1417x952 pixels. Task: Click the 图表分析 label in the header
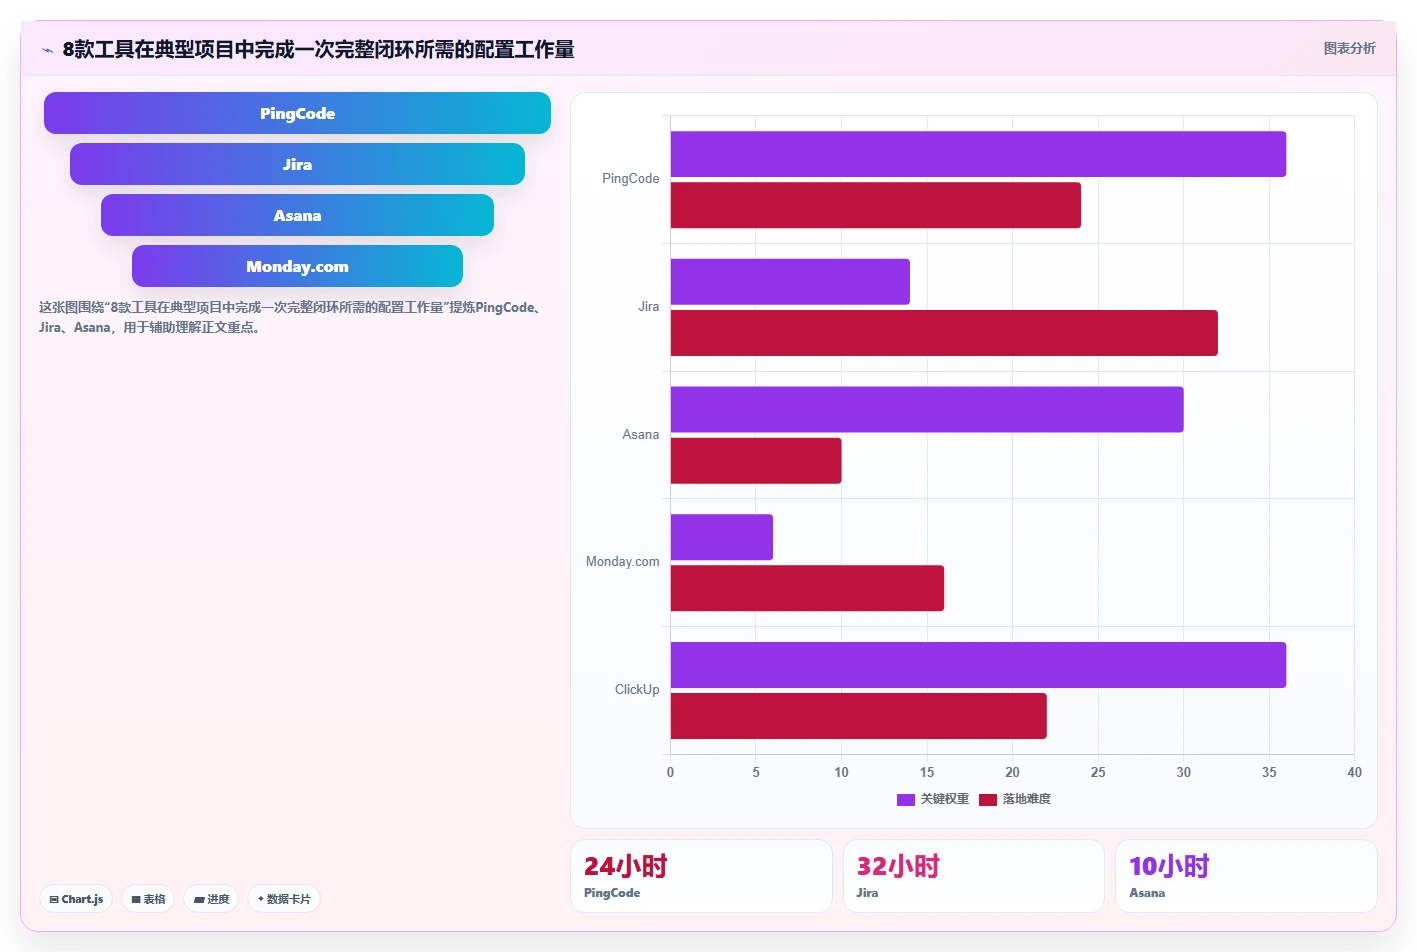point(1349,48)
